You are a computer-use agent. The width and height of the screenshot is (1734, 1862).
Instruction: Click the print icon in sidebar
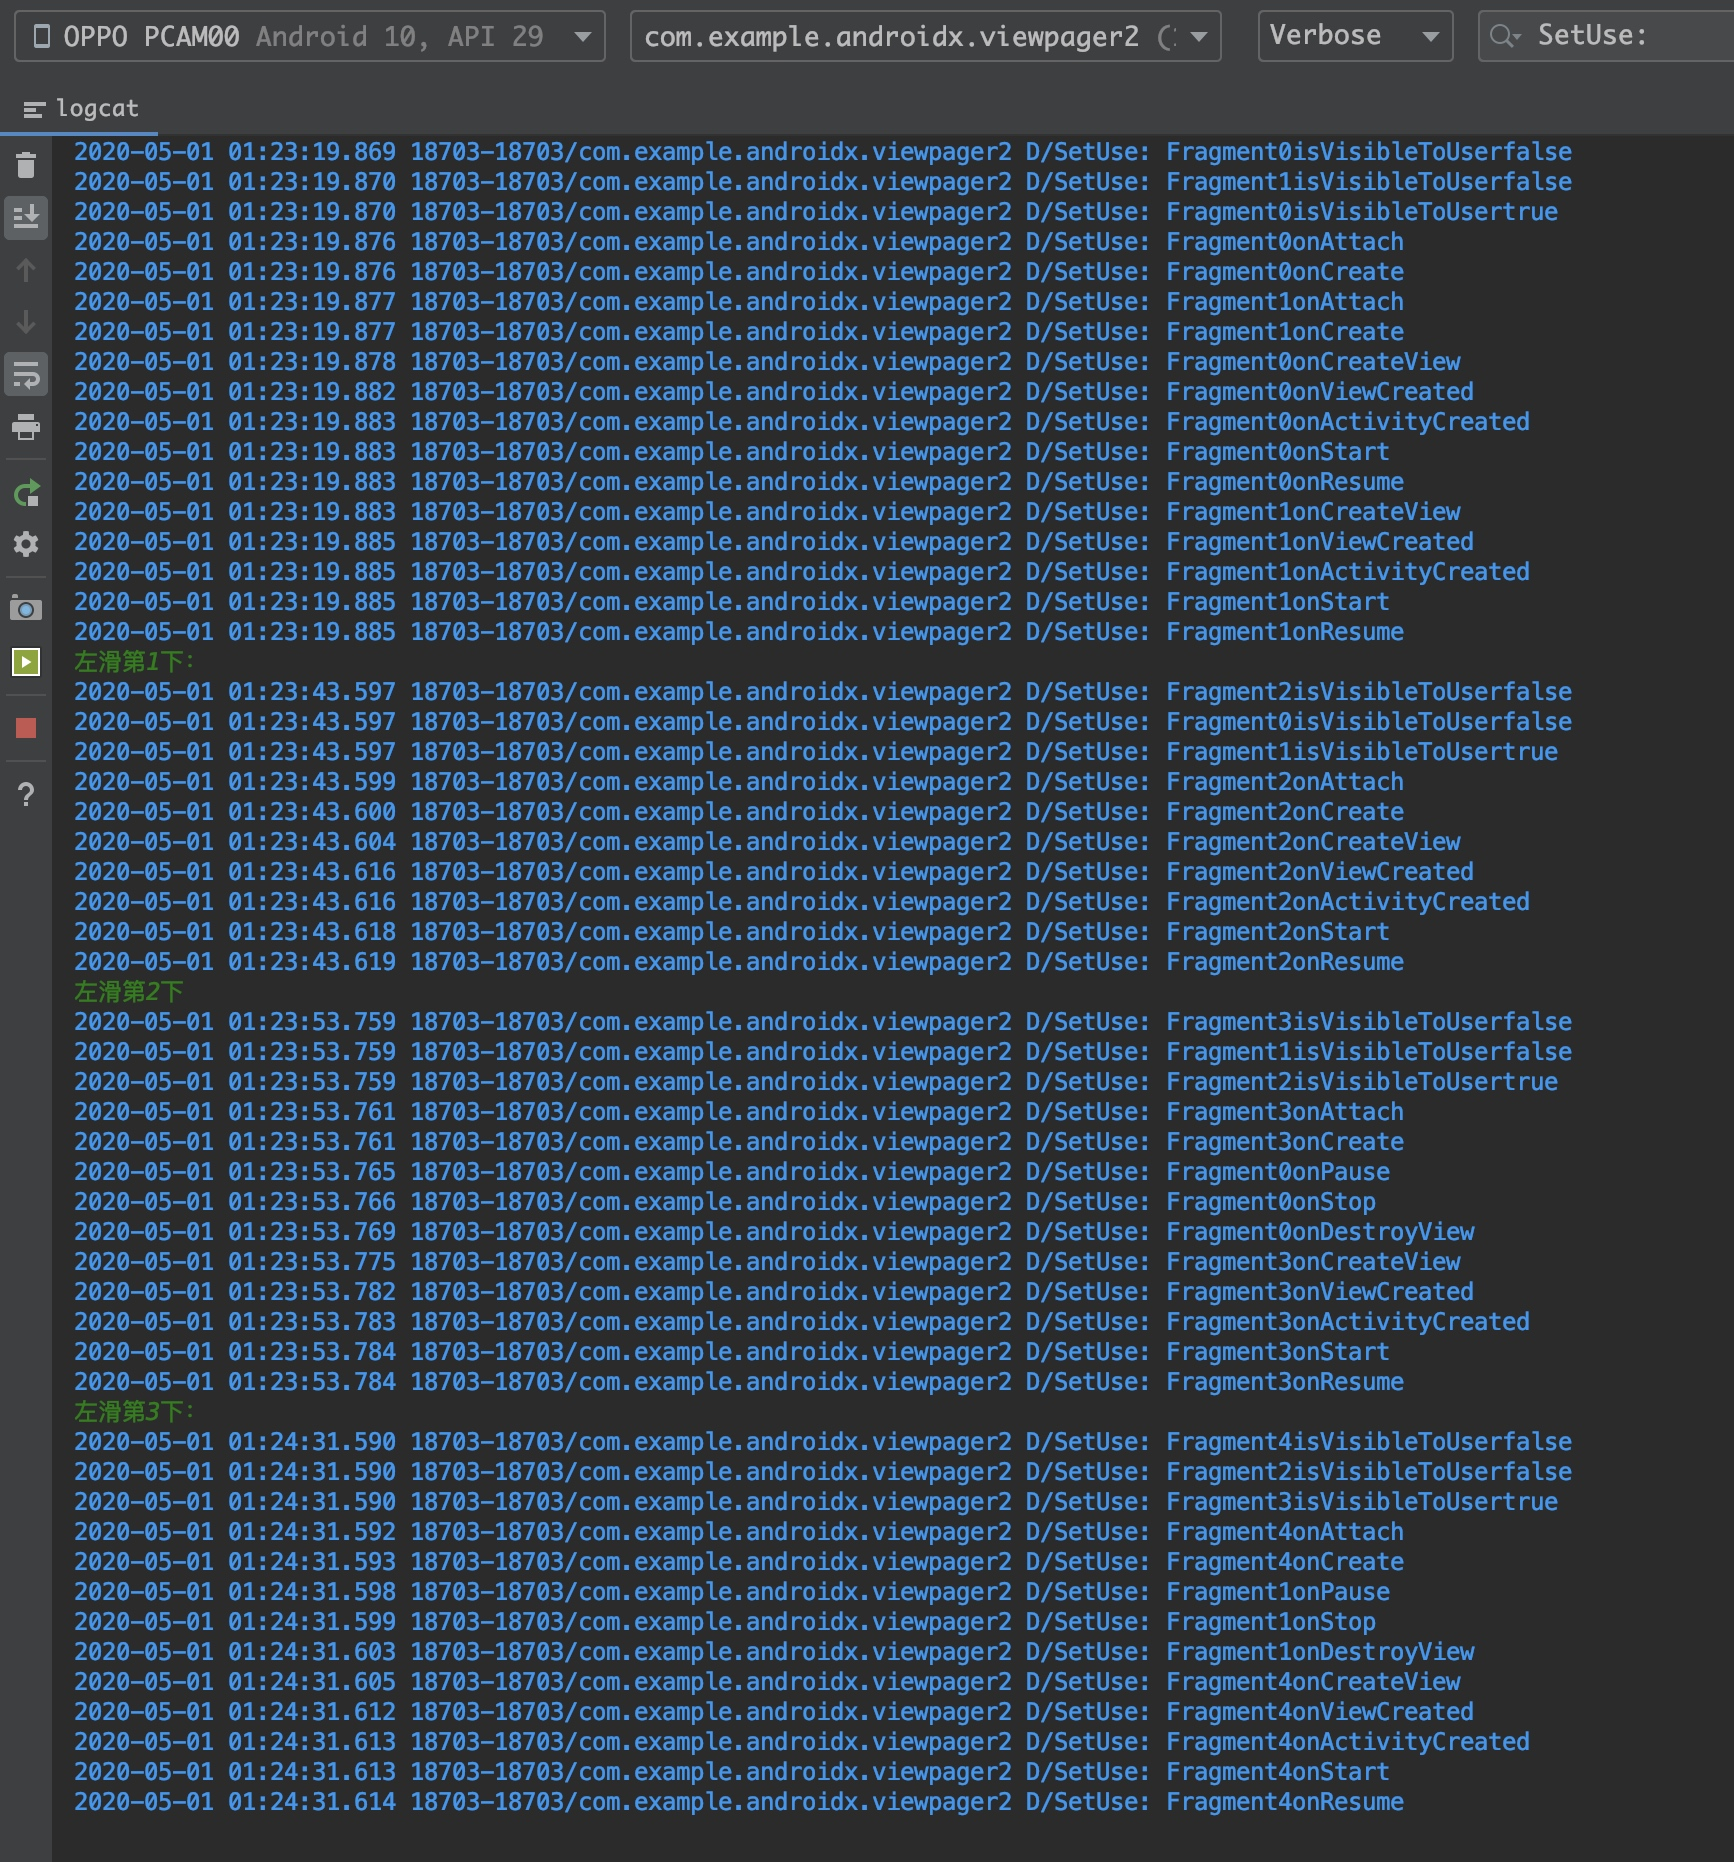pos(26,427)
